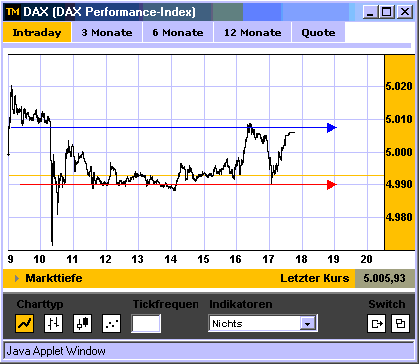Click the Switch export arrow icon
This screenshot has height=364, width=419.
[x=376, y=323]
